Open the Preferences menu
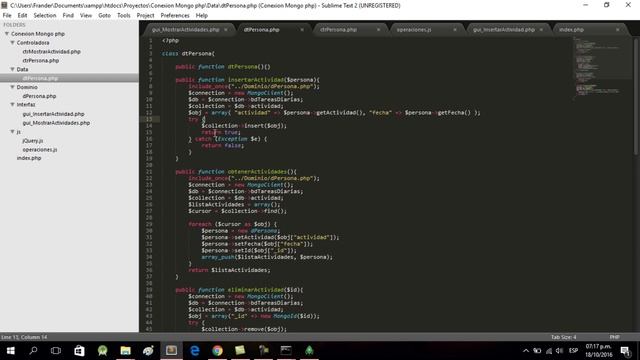This screenshot has height=360, width=640. pyautogui.click(x=175, y=16)
